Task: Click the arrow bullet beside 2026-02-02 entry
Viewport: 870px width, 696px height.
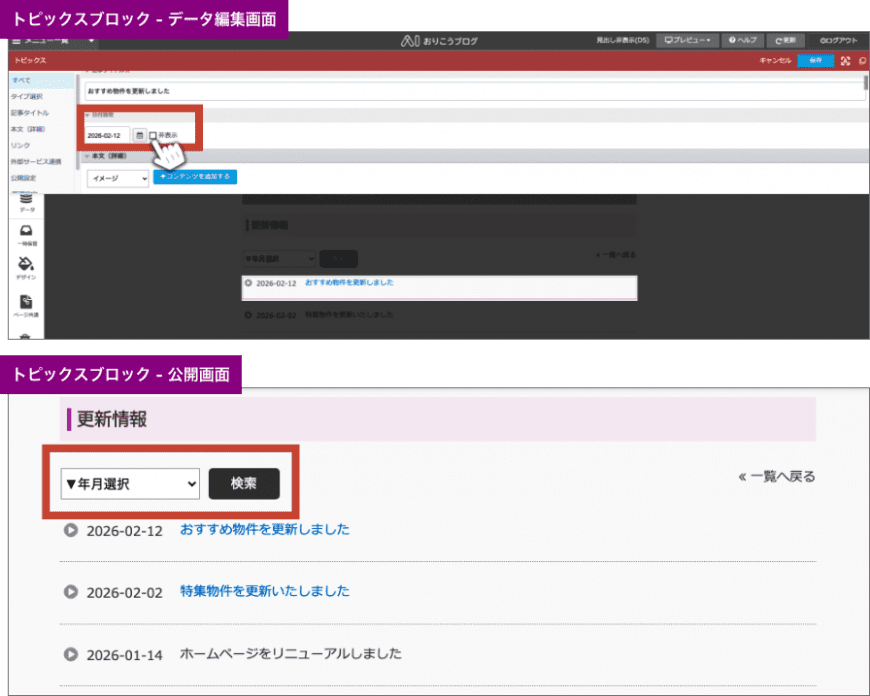Action: [71, 592]
